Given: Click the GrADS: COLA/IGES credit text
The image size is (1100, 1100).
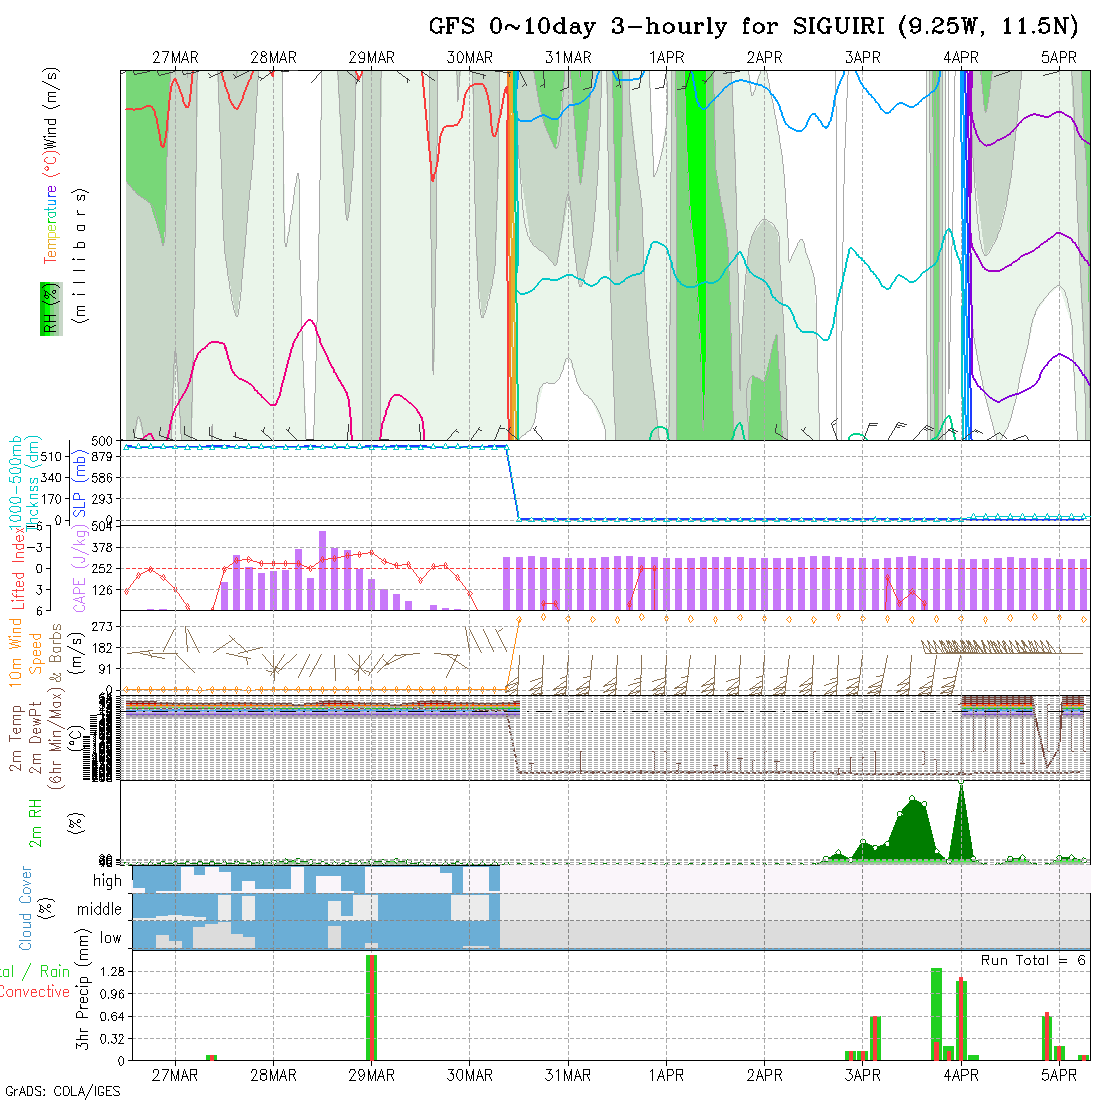Looking at the screenshot, I should pos(62,1091).
